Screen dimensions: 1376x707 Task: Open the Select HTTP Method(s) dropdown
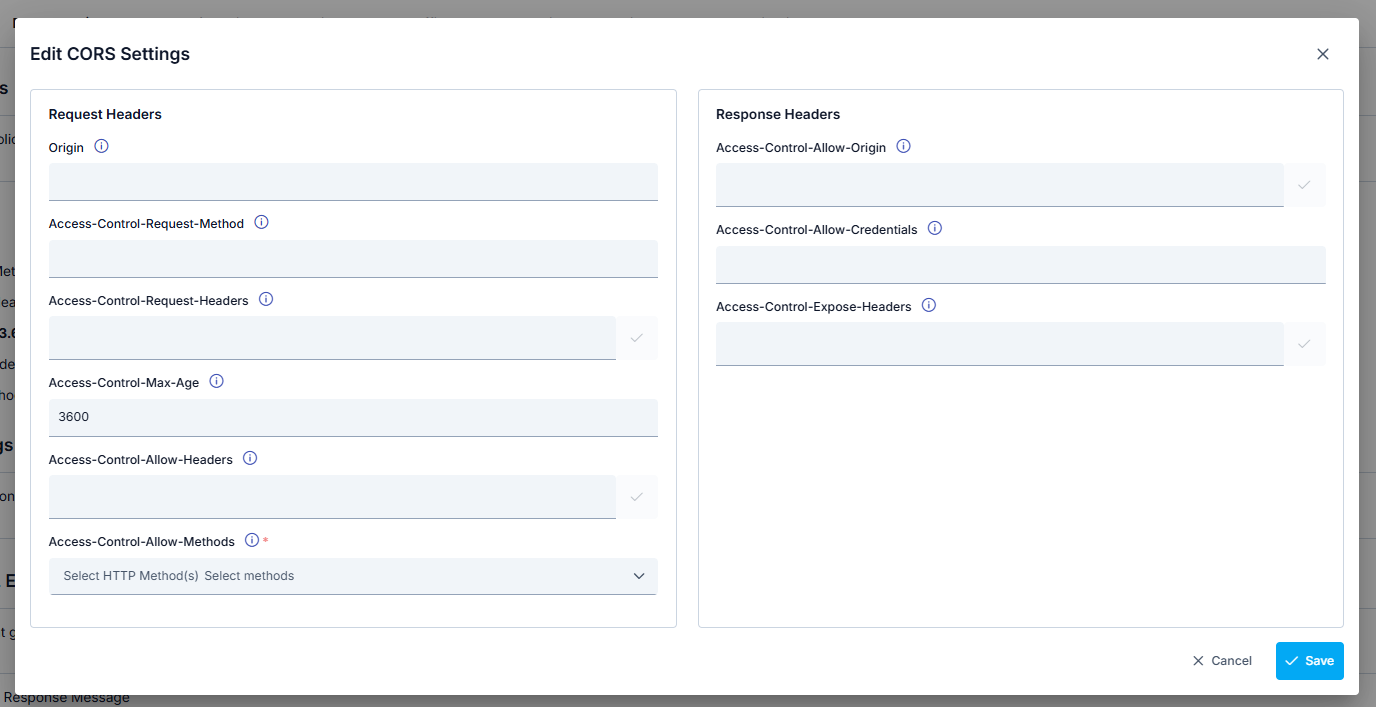pos(353,576)
